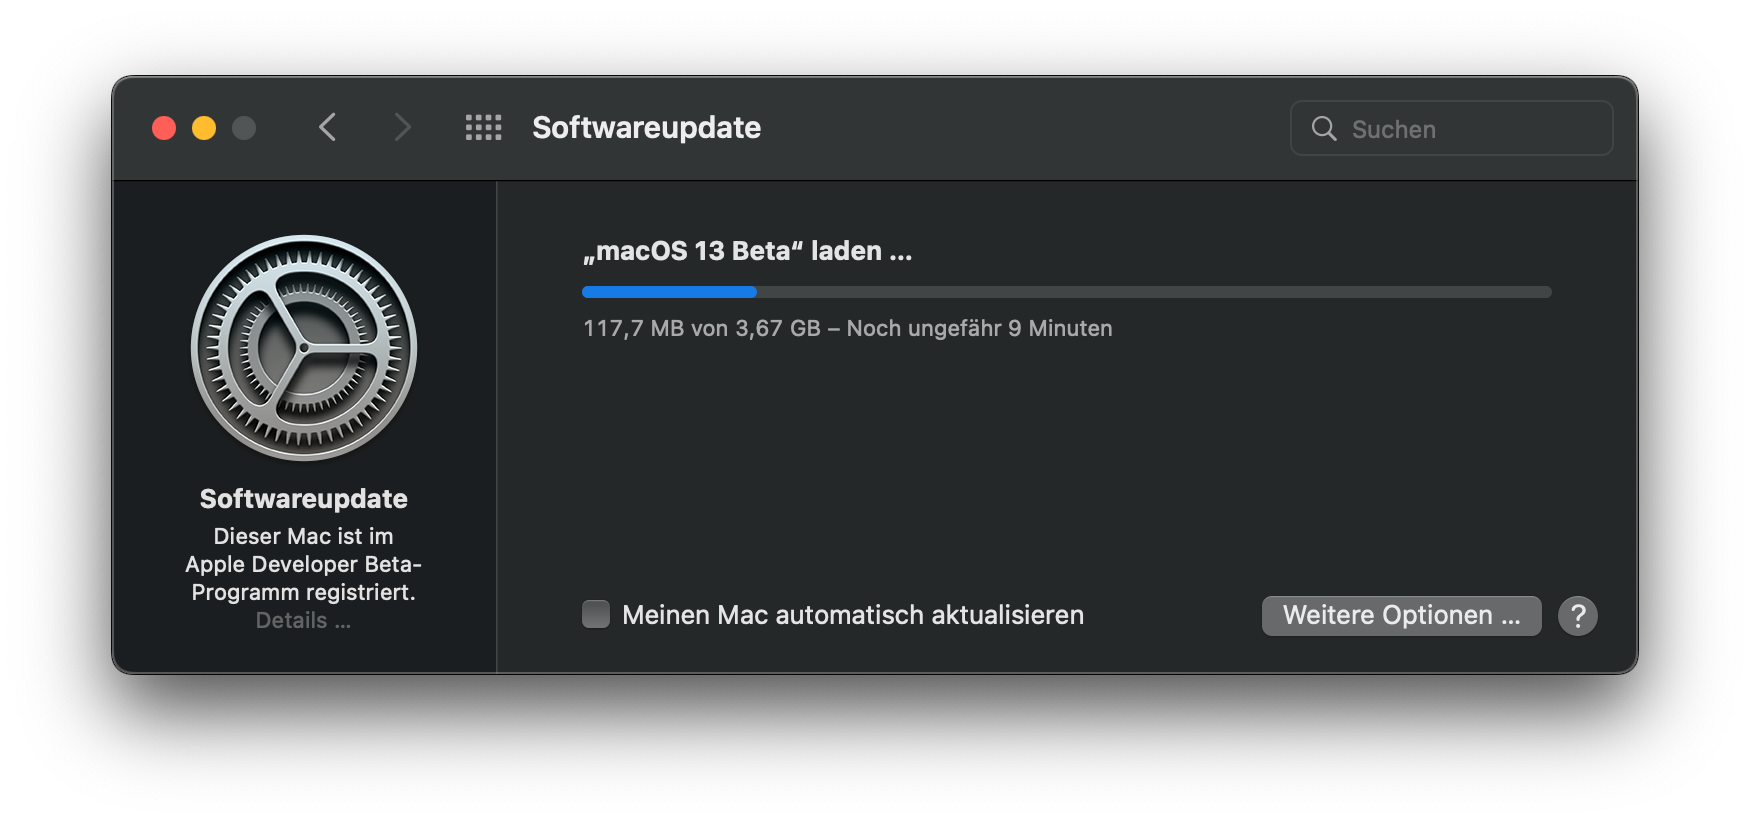The image size is (1750, 822).
Task: Click the "Meinen Mac automatisch aktualisieren" label
Action: (852, 615)
